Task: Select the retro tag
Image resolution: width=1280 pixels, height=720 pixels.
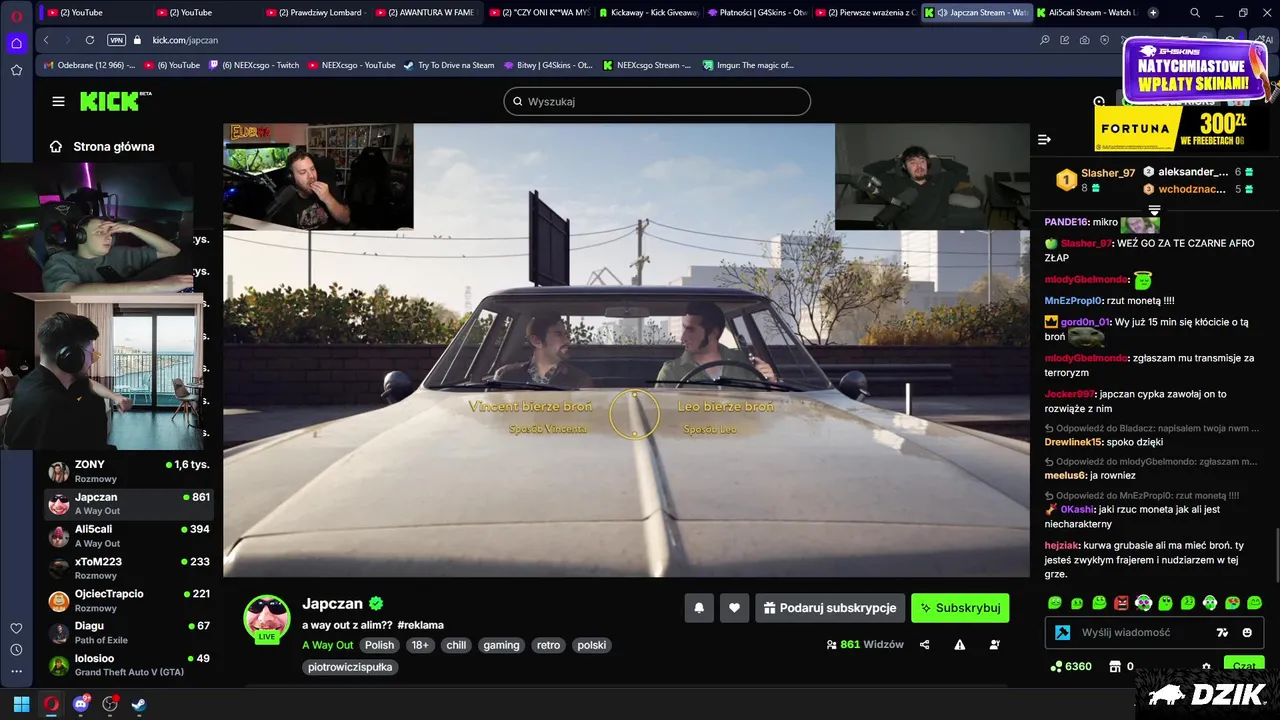Action: click(x=548, y=645)
